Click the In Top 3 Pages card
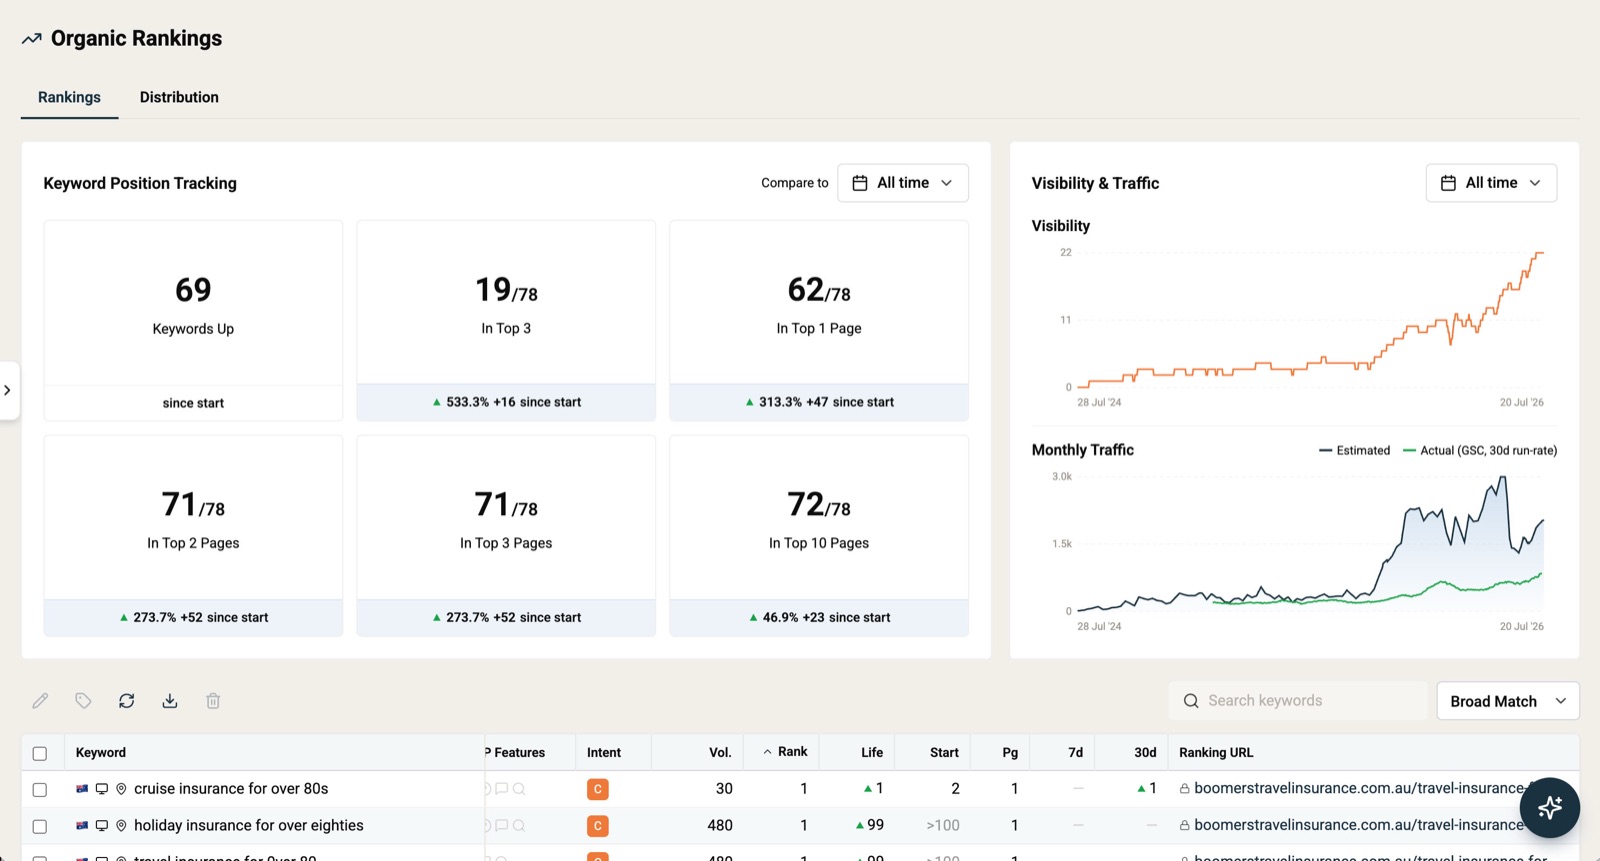Image resolution: width=1600 pixels, height=861 pixels. click(506, 536)
